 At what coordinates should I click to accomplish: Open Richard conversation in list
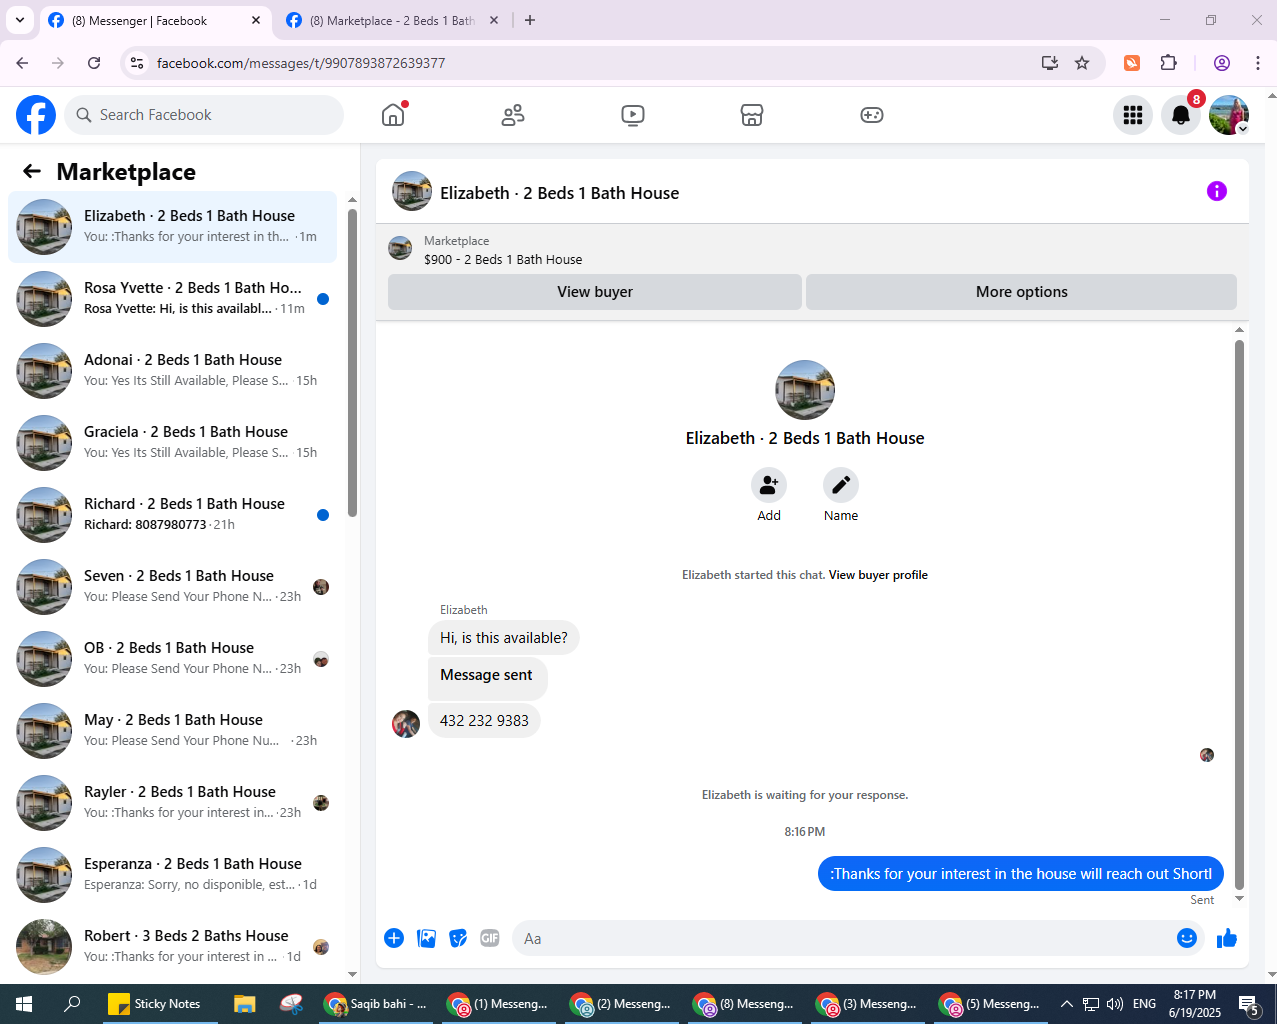click(x=173, y=515)
